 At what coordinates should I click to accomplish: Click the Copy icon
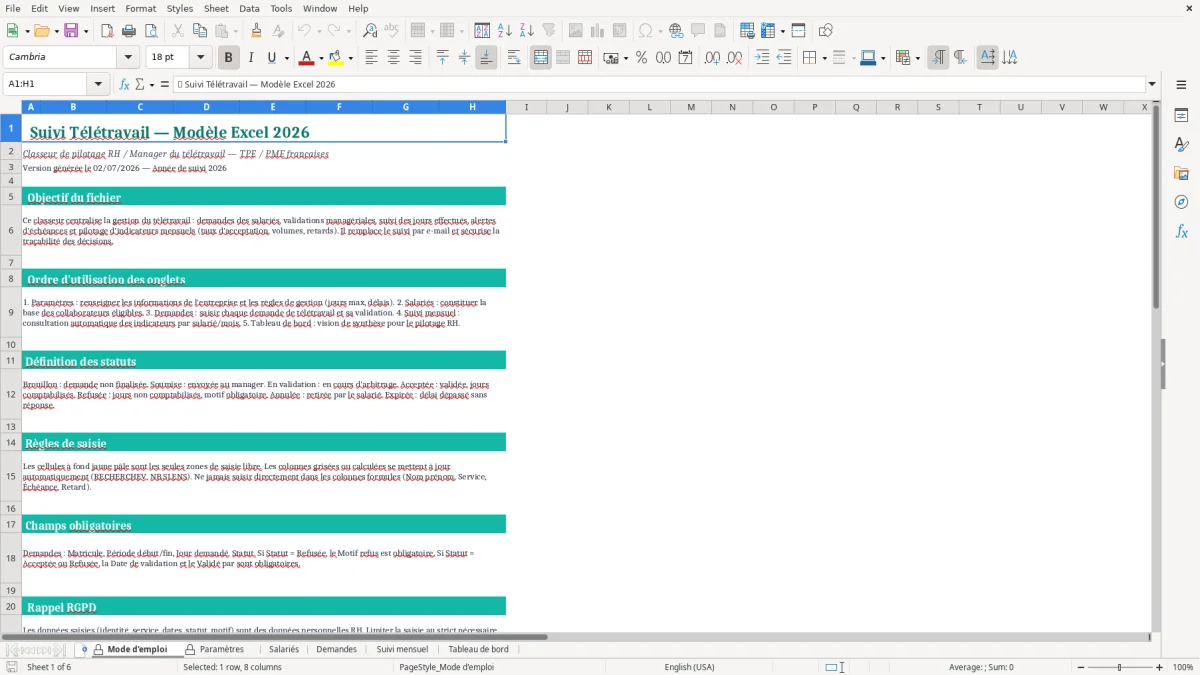click(x=199, y=31)
